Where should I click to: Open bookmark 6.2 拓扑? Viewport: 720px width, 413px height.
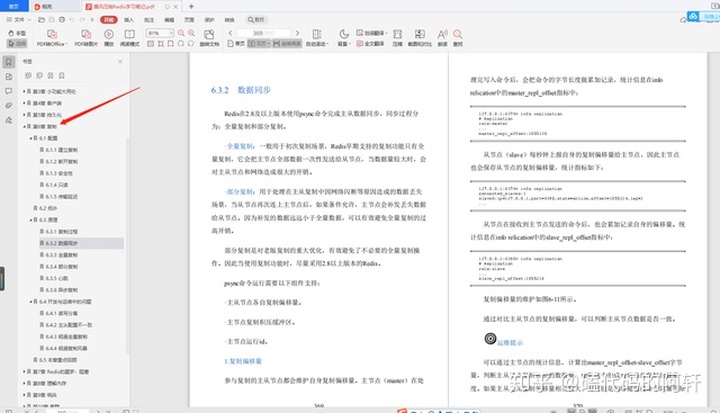(45, 208)
